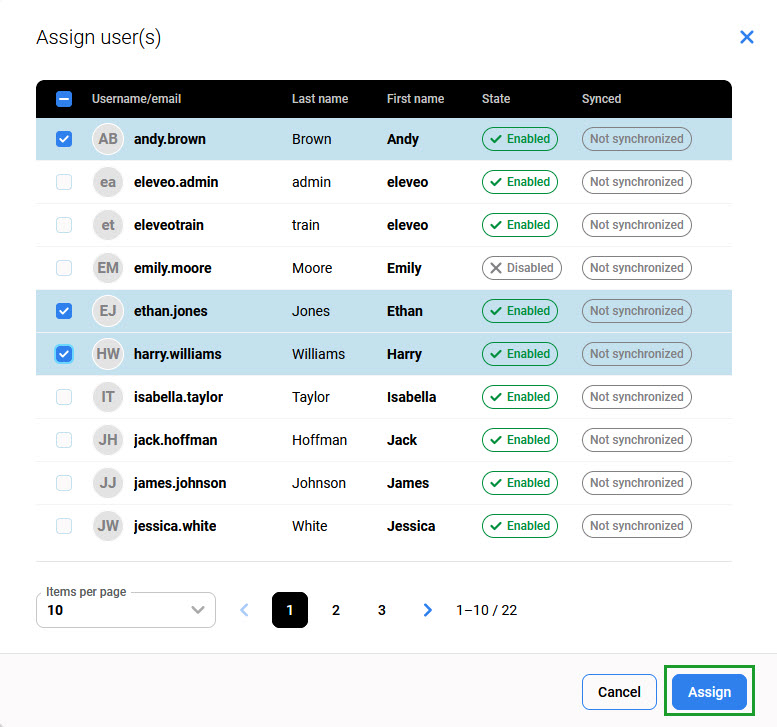The height and width of the screenshot is (727, 777).
Task: Go to next page using right arrow
Action: [428, 610]
